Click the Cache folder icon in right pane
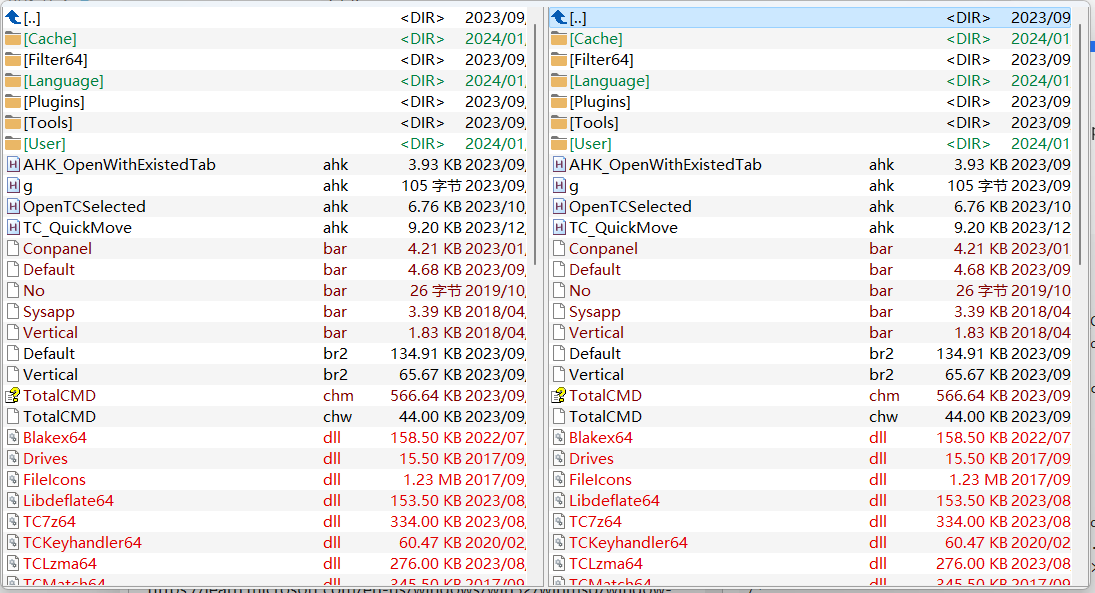Screen dimensions: 1095x593 tap(559, 38)
